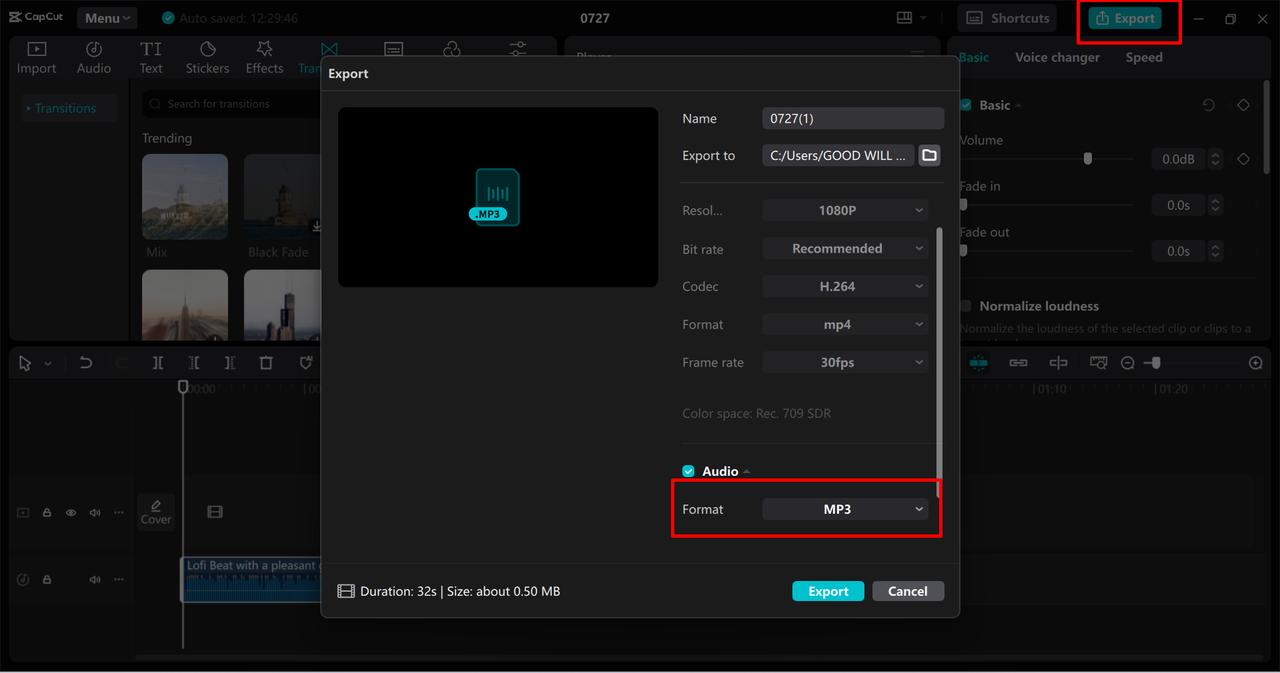Click the Split clip tool
The image size is (1280, 673).
158,363
